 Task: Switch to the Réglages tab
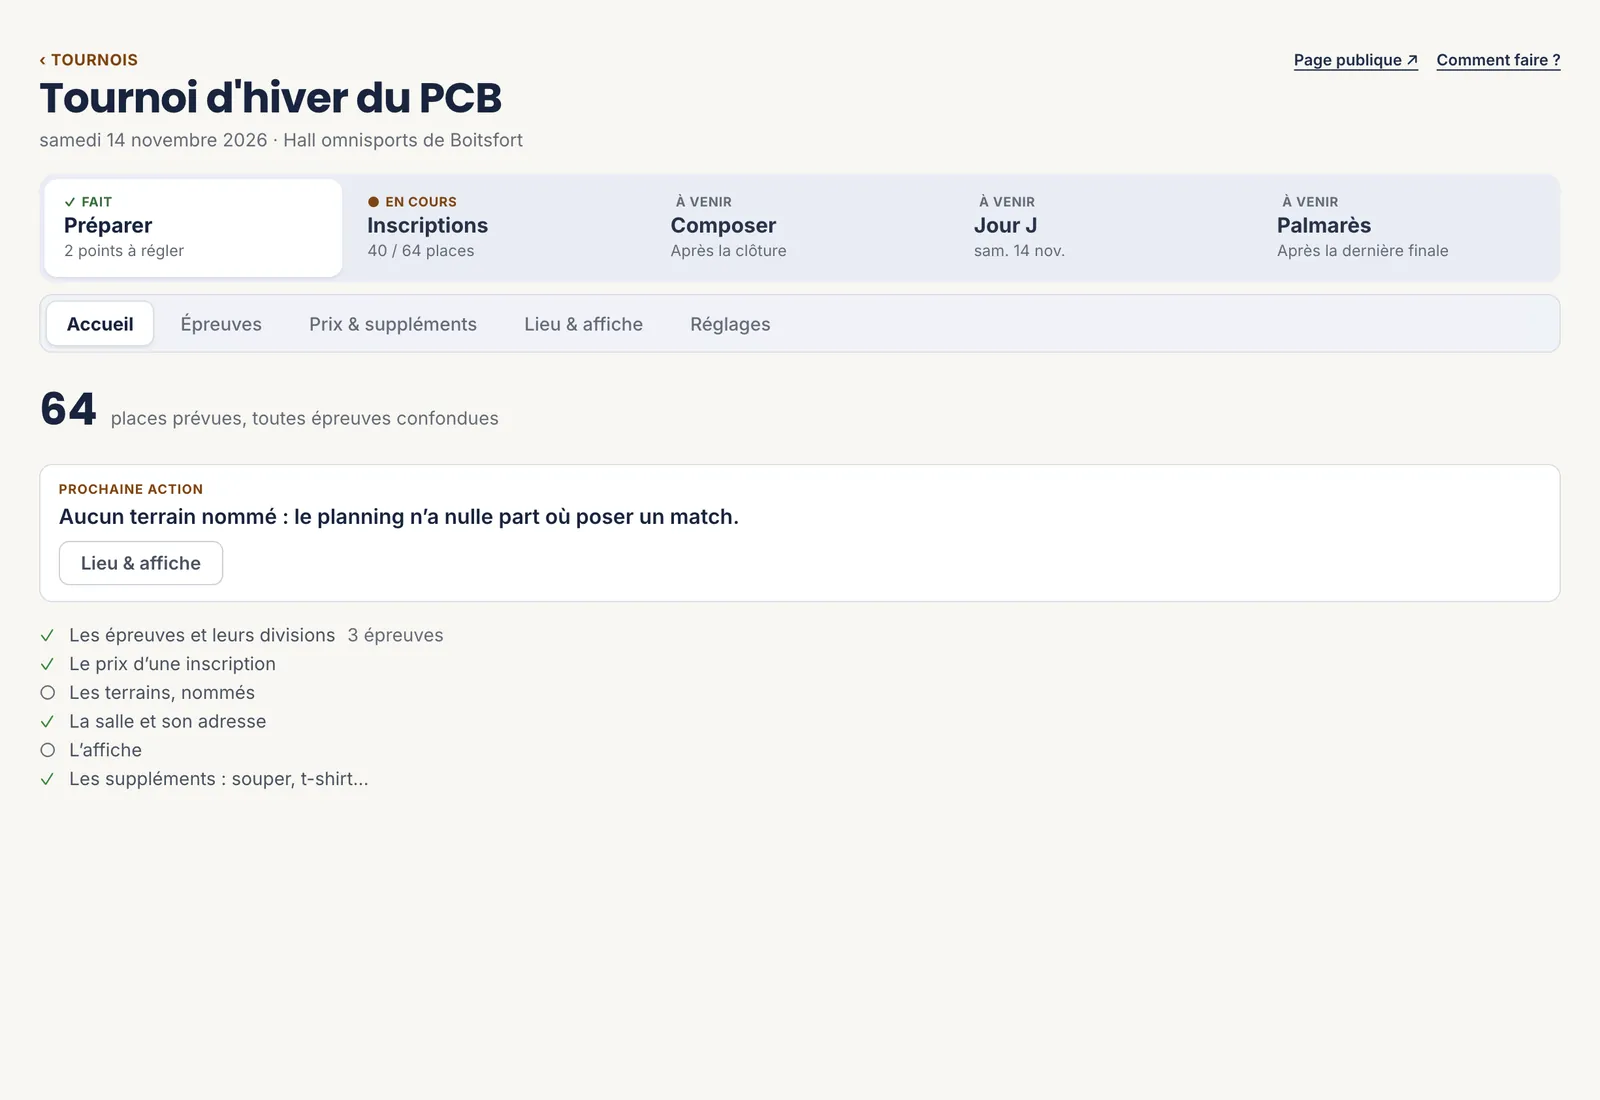point(730,324)
